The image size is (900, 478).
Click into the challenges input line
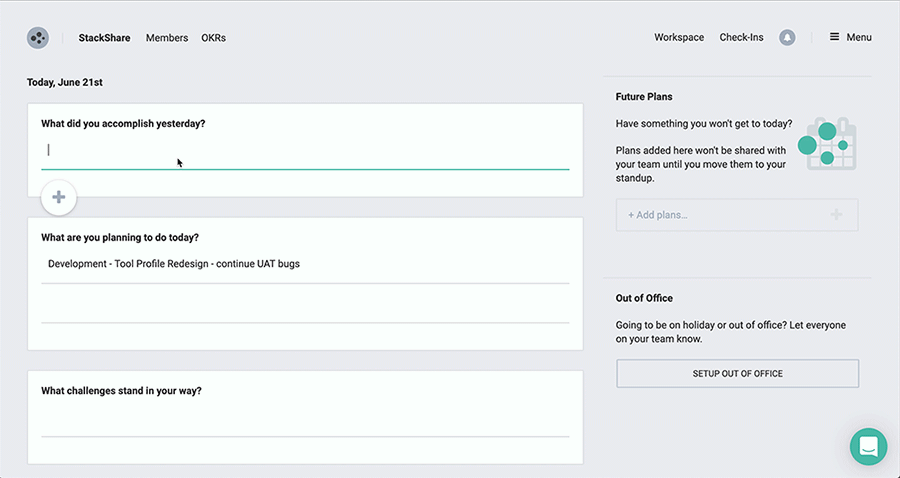(305, 421)
